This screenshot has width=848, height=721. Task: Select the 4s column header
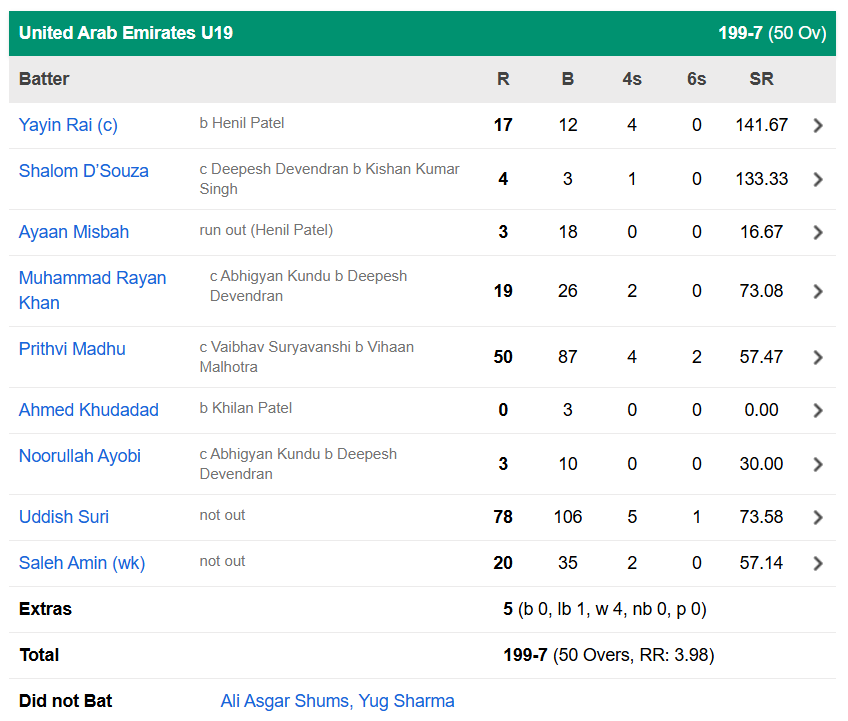632,78
